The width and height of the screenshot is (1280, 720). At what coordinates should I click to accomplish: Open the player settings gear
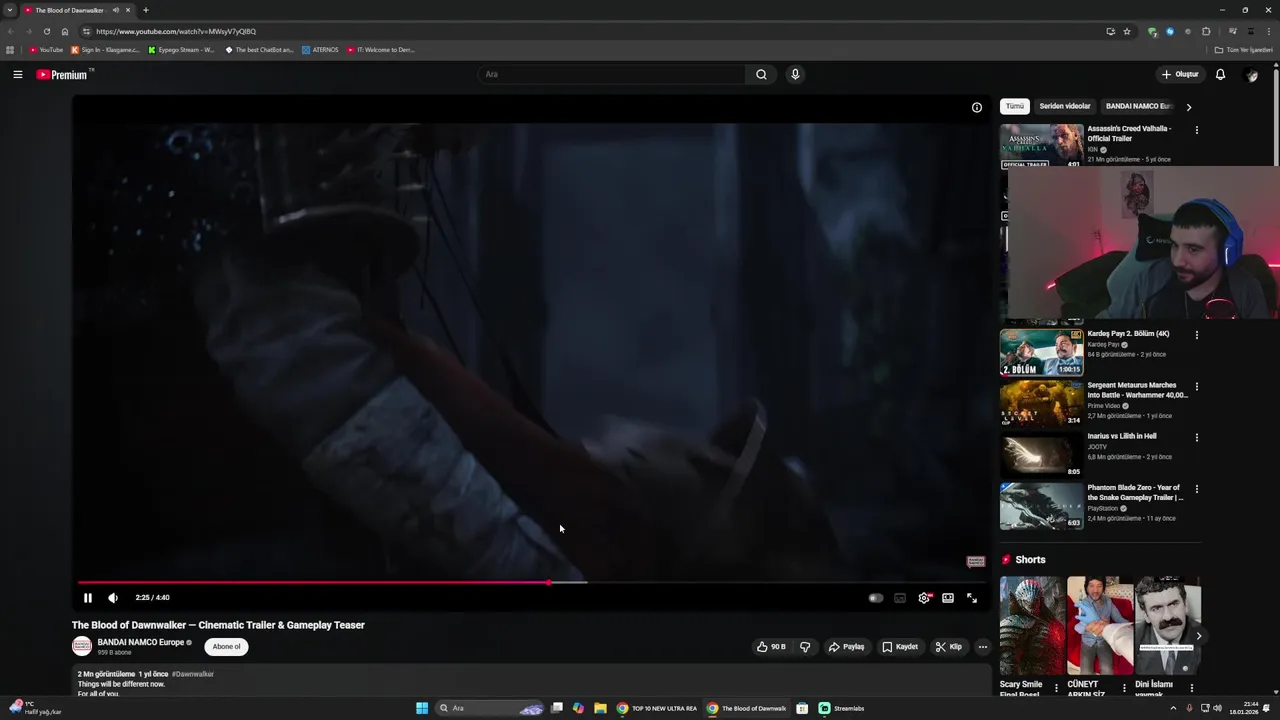[924, 598]
